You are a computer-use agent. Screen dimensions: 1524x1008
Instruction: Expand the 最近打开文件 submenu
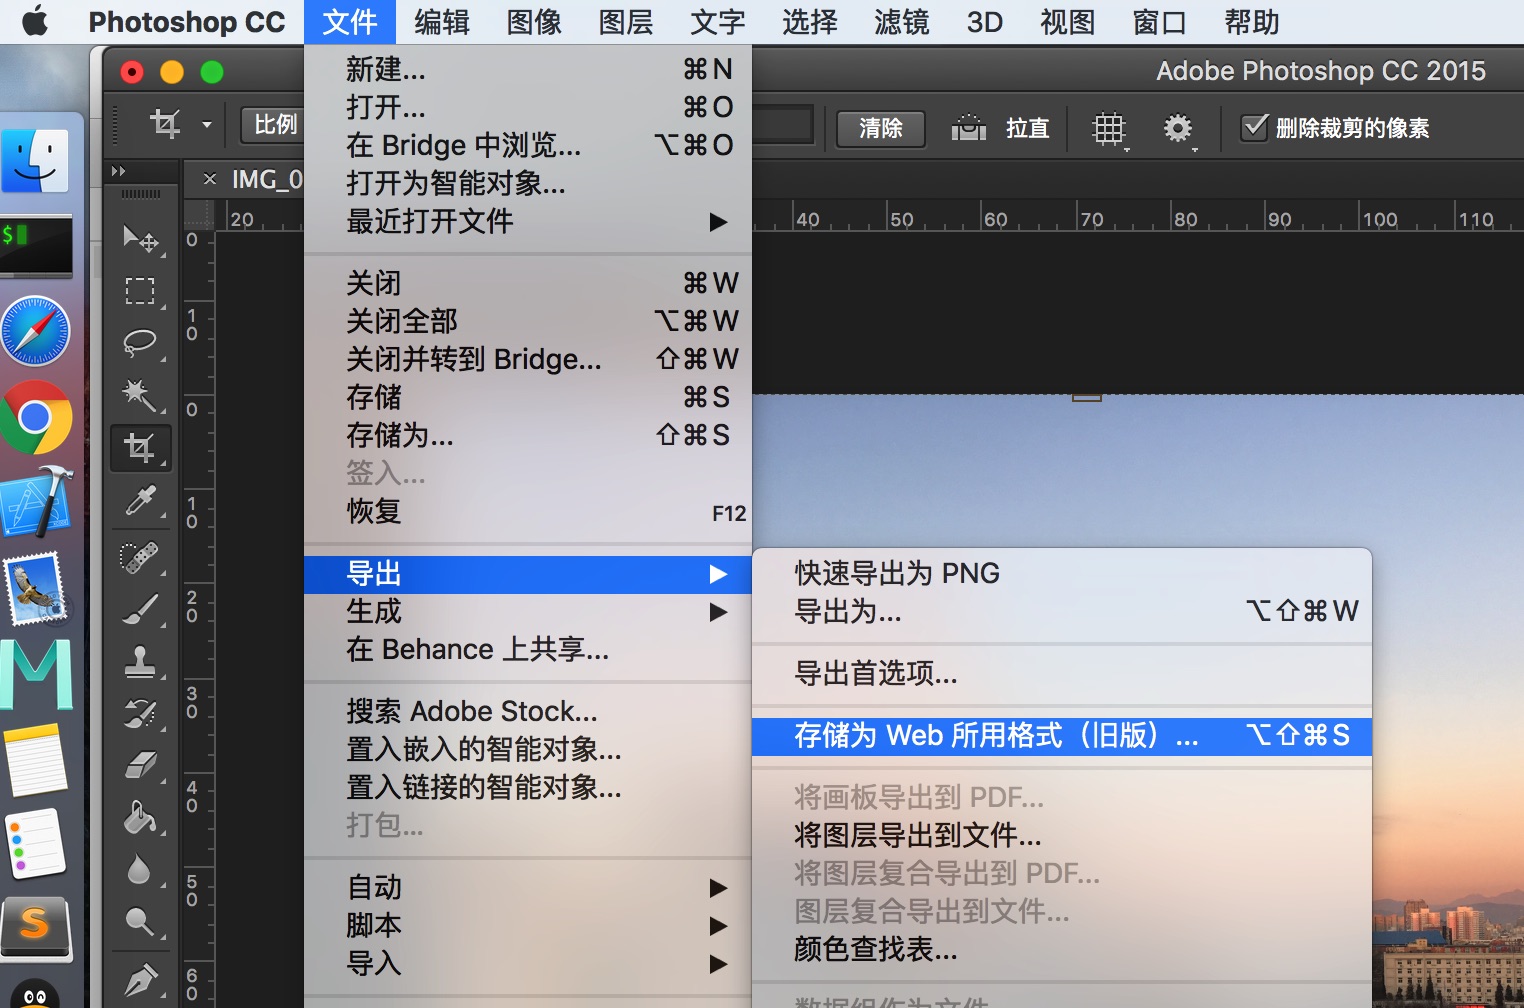(528, 221)
